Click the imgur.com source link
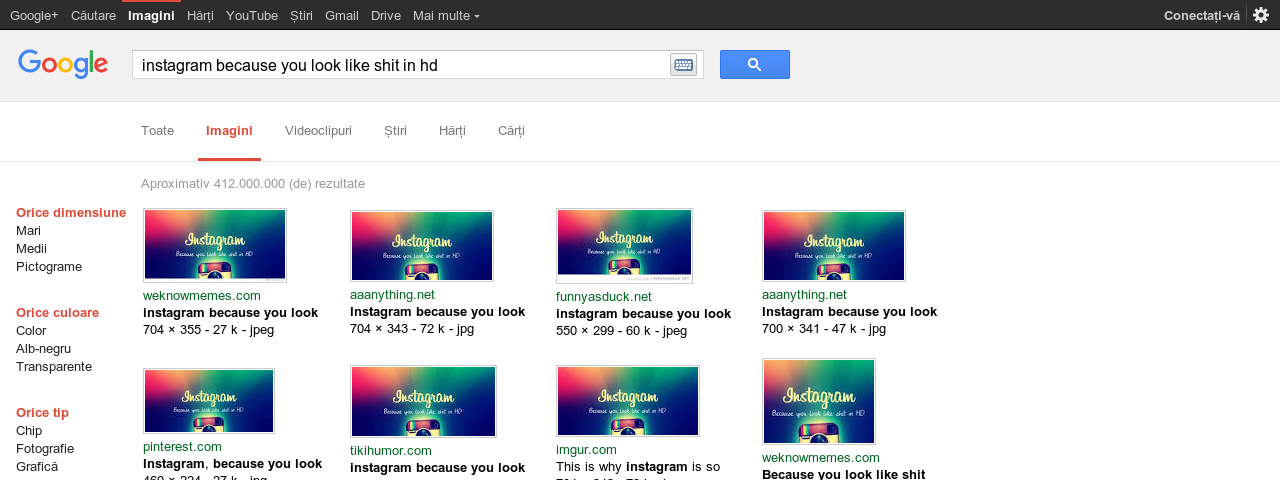Image resolution: width=1280 pixels, height=480 pixels. (586, 449)
